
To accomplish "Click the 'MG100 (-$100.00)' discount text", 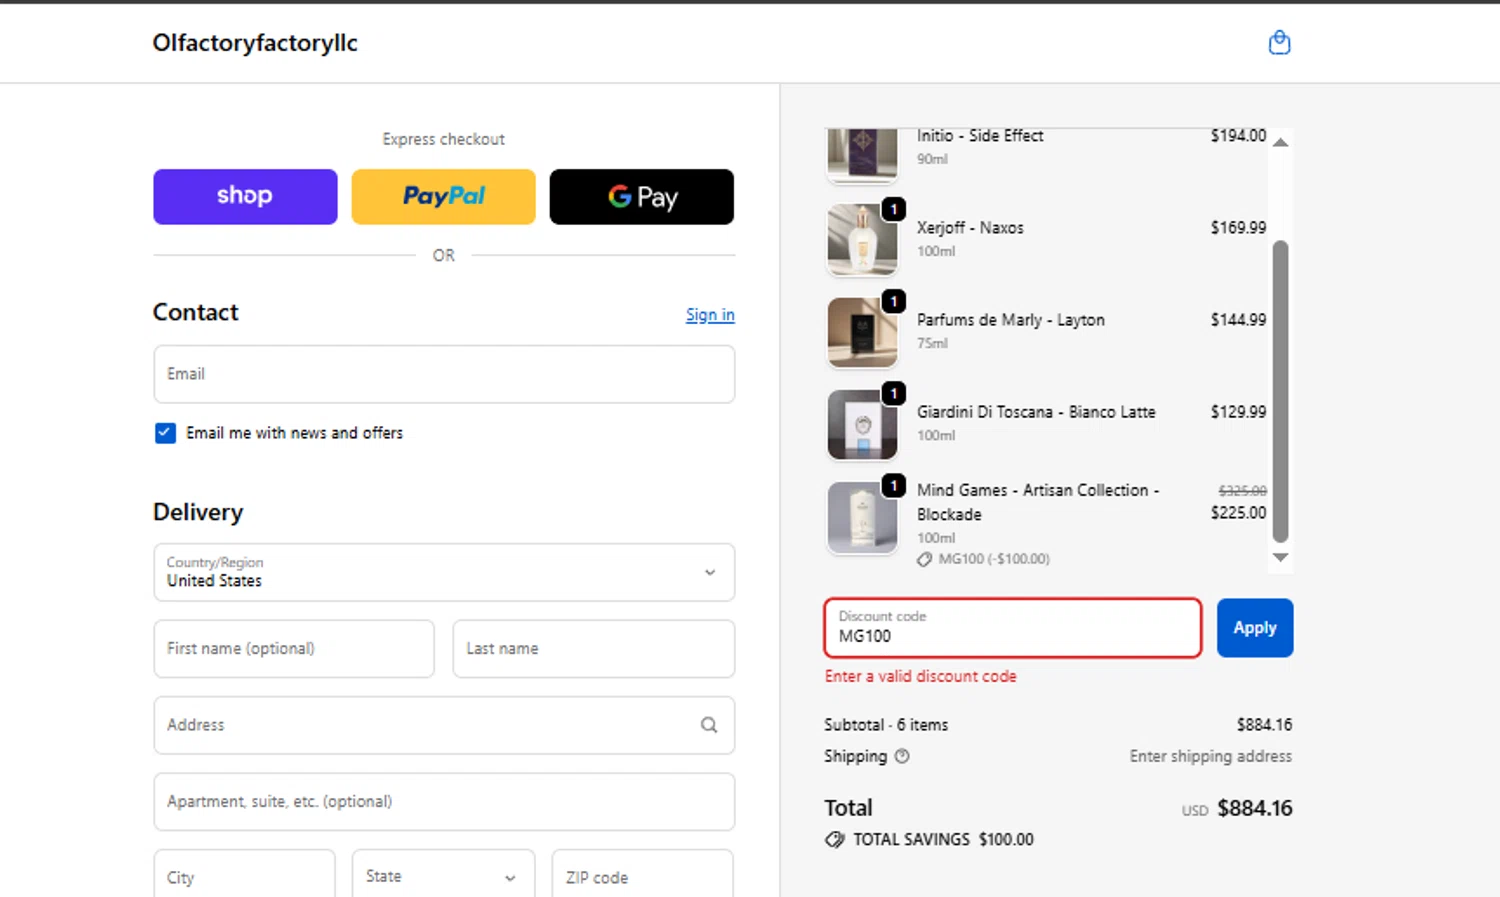I will [994, 559].
